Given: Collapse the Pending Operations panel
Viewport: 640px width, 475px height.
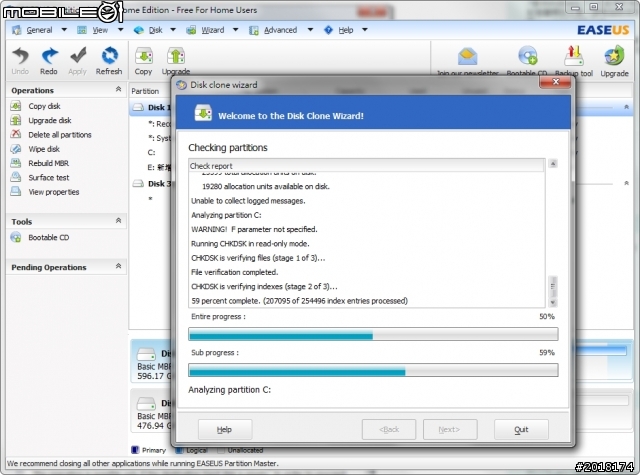Looking at the screenshot, I should click(x=118, y=266).
